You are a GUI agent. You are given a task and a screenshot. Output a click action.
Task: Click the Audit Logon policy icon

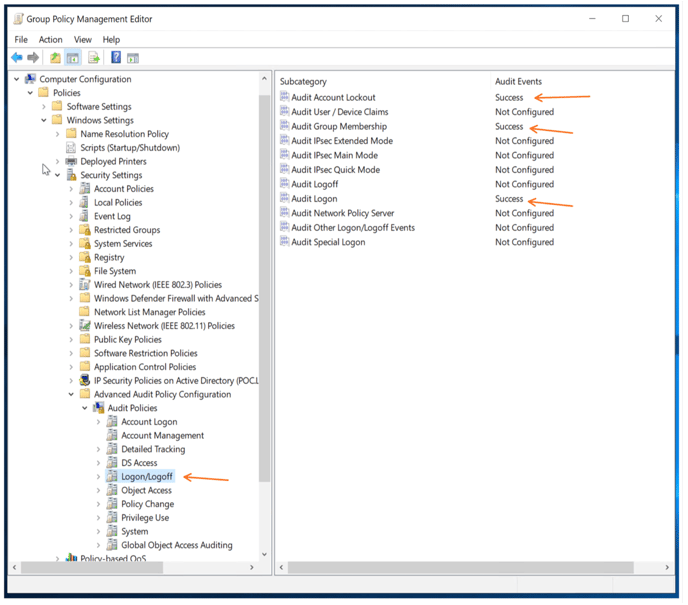point(284,199)
